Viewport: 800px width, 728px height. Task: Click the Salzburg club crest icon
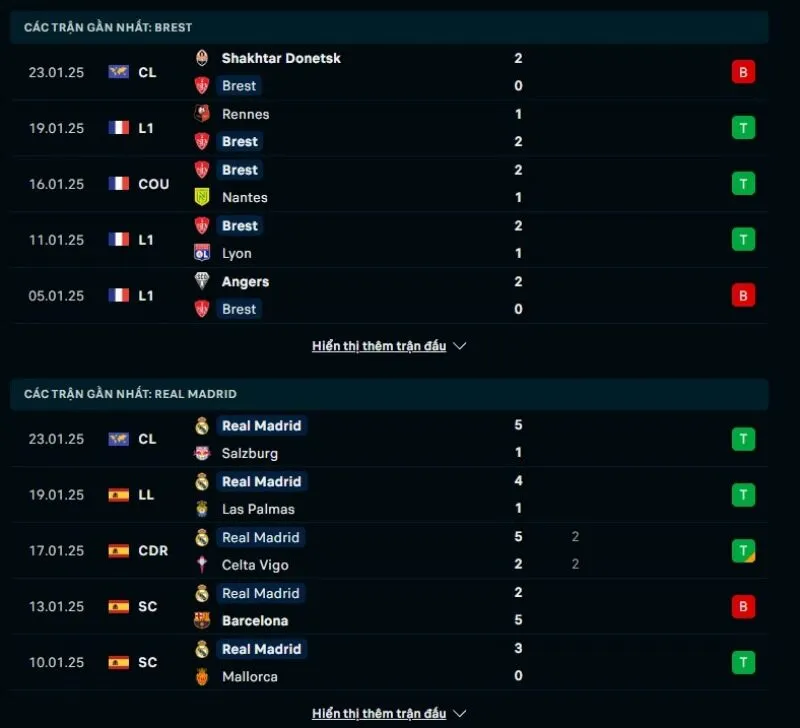(202, 453)
